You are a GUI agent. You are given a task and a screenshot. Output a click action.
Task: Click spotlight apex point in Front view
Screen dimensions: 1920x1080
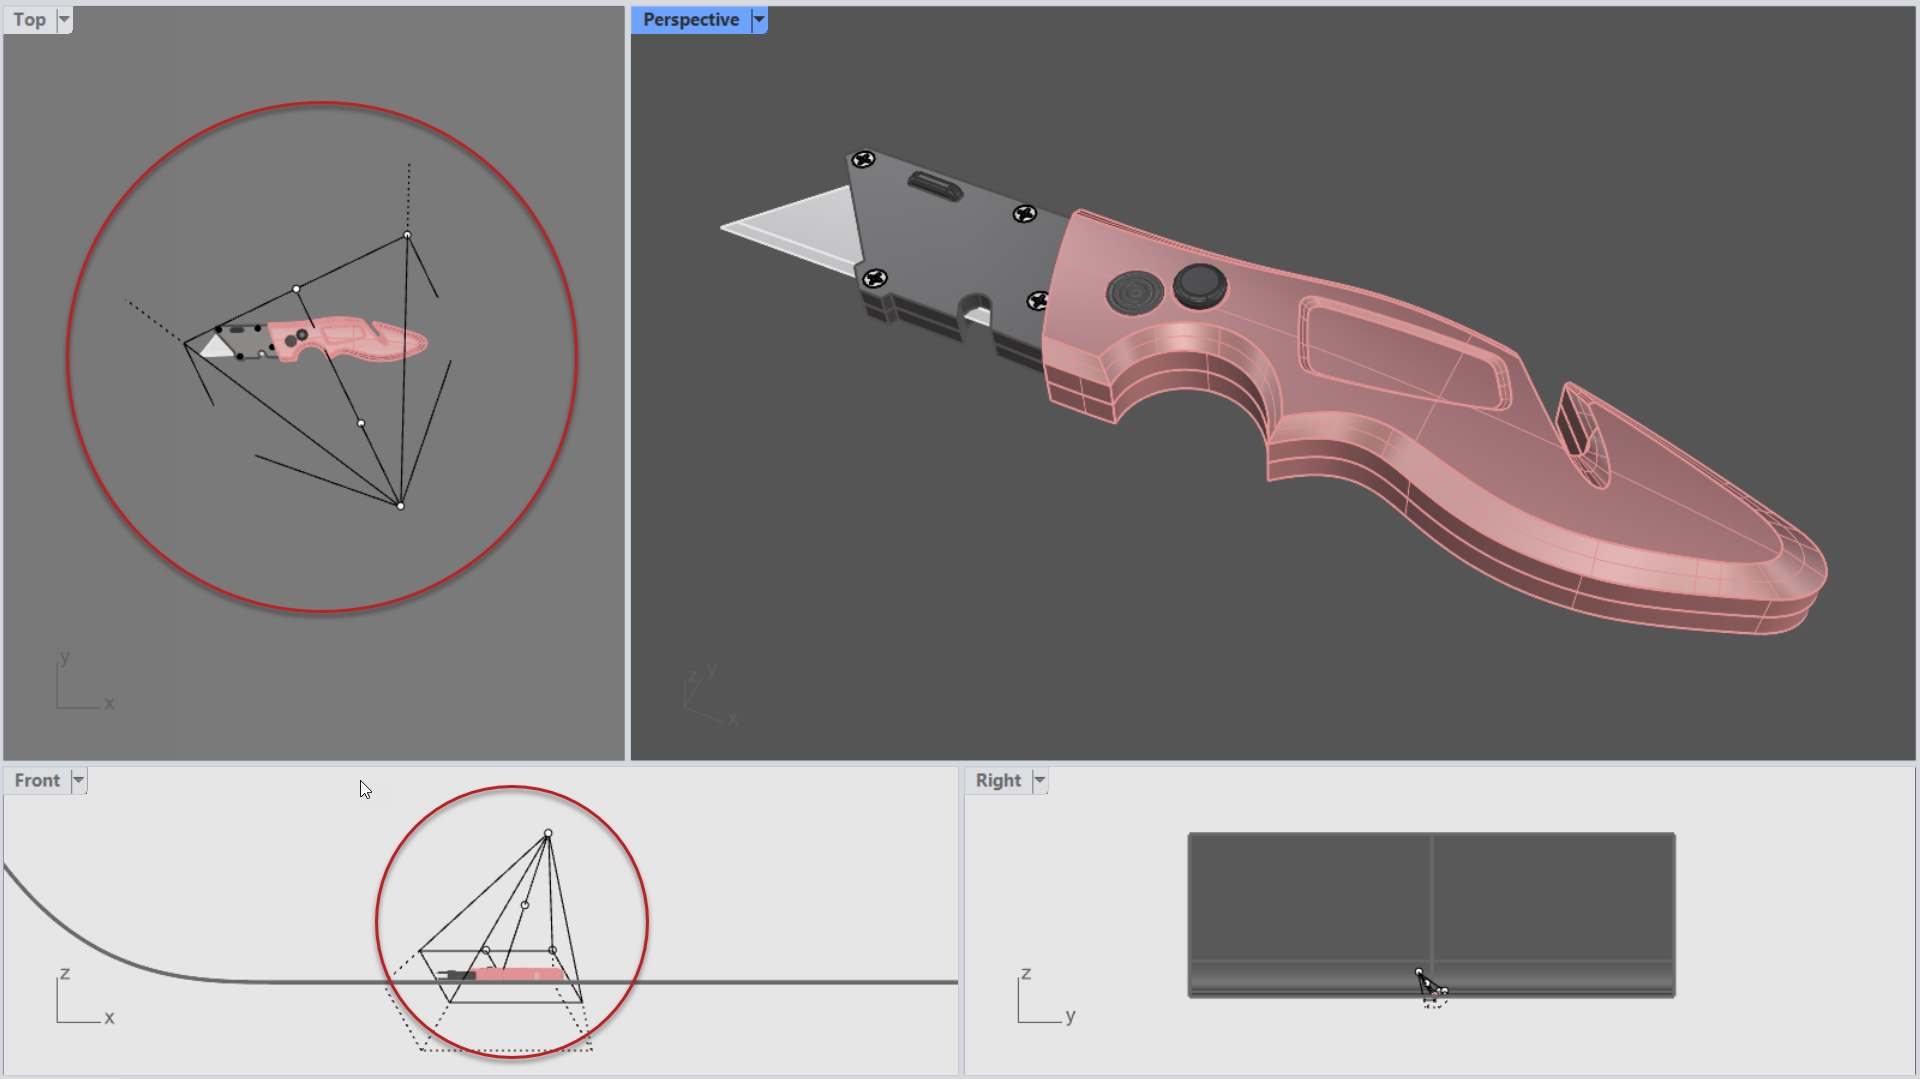548,833
